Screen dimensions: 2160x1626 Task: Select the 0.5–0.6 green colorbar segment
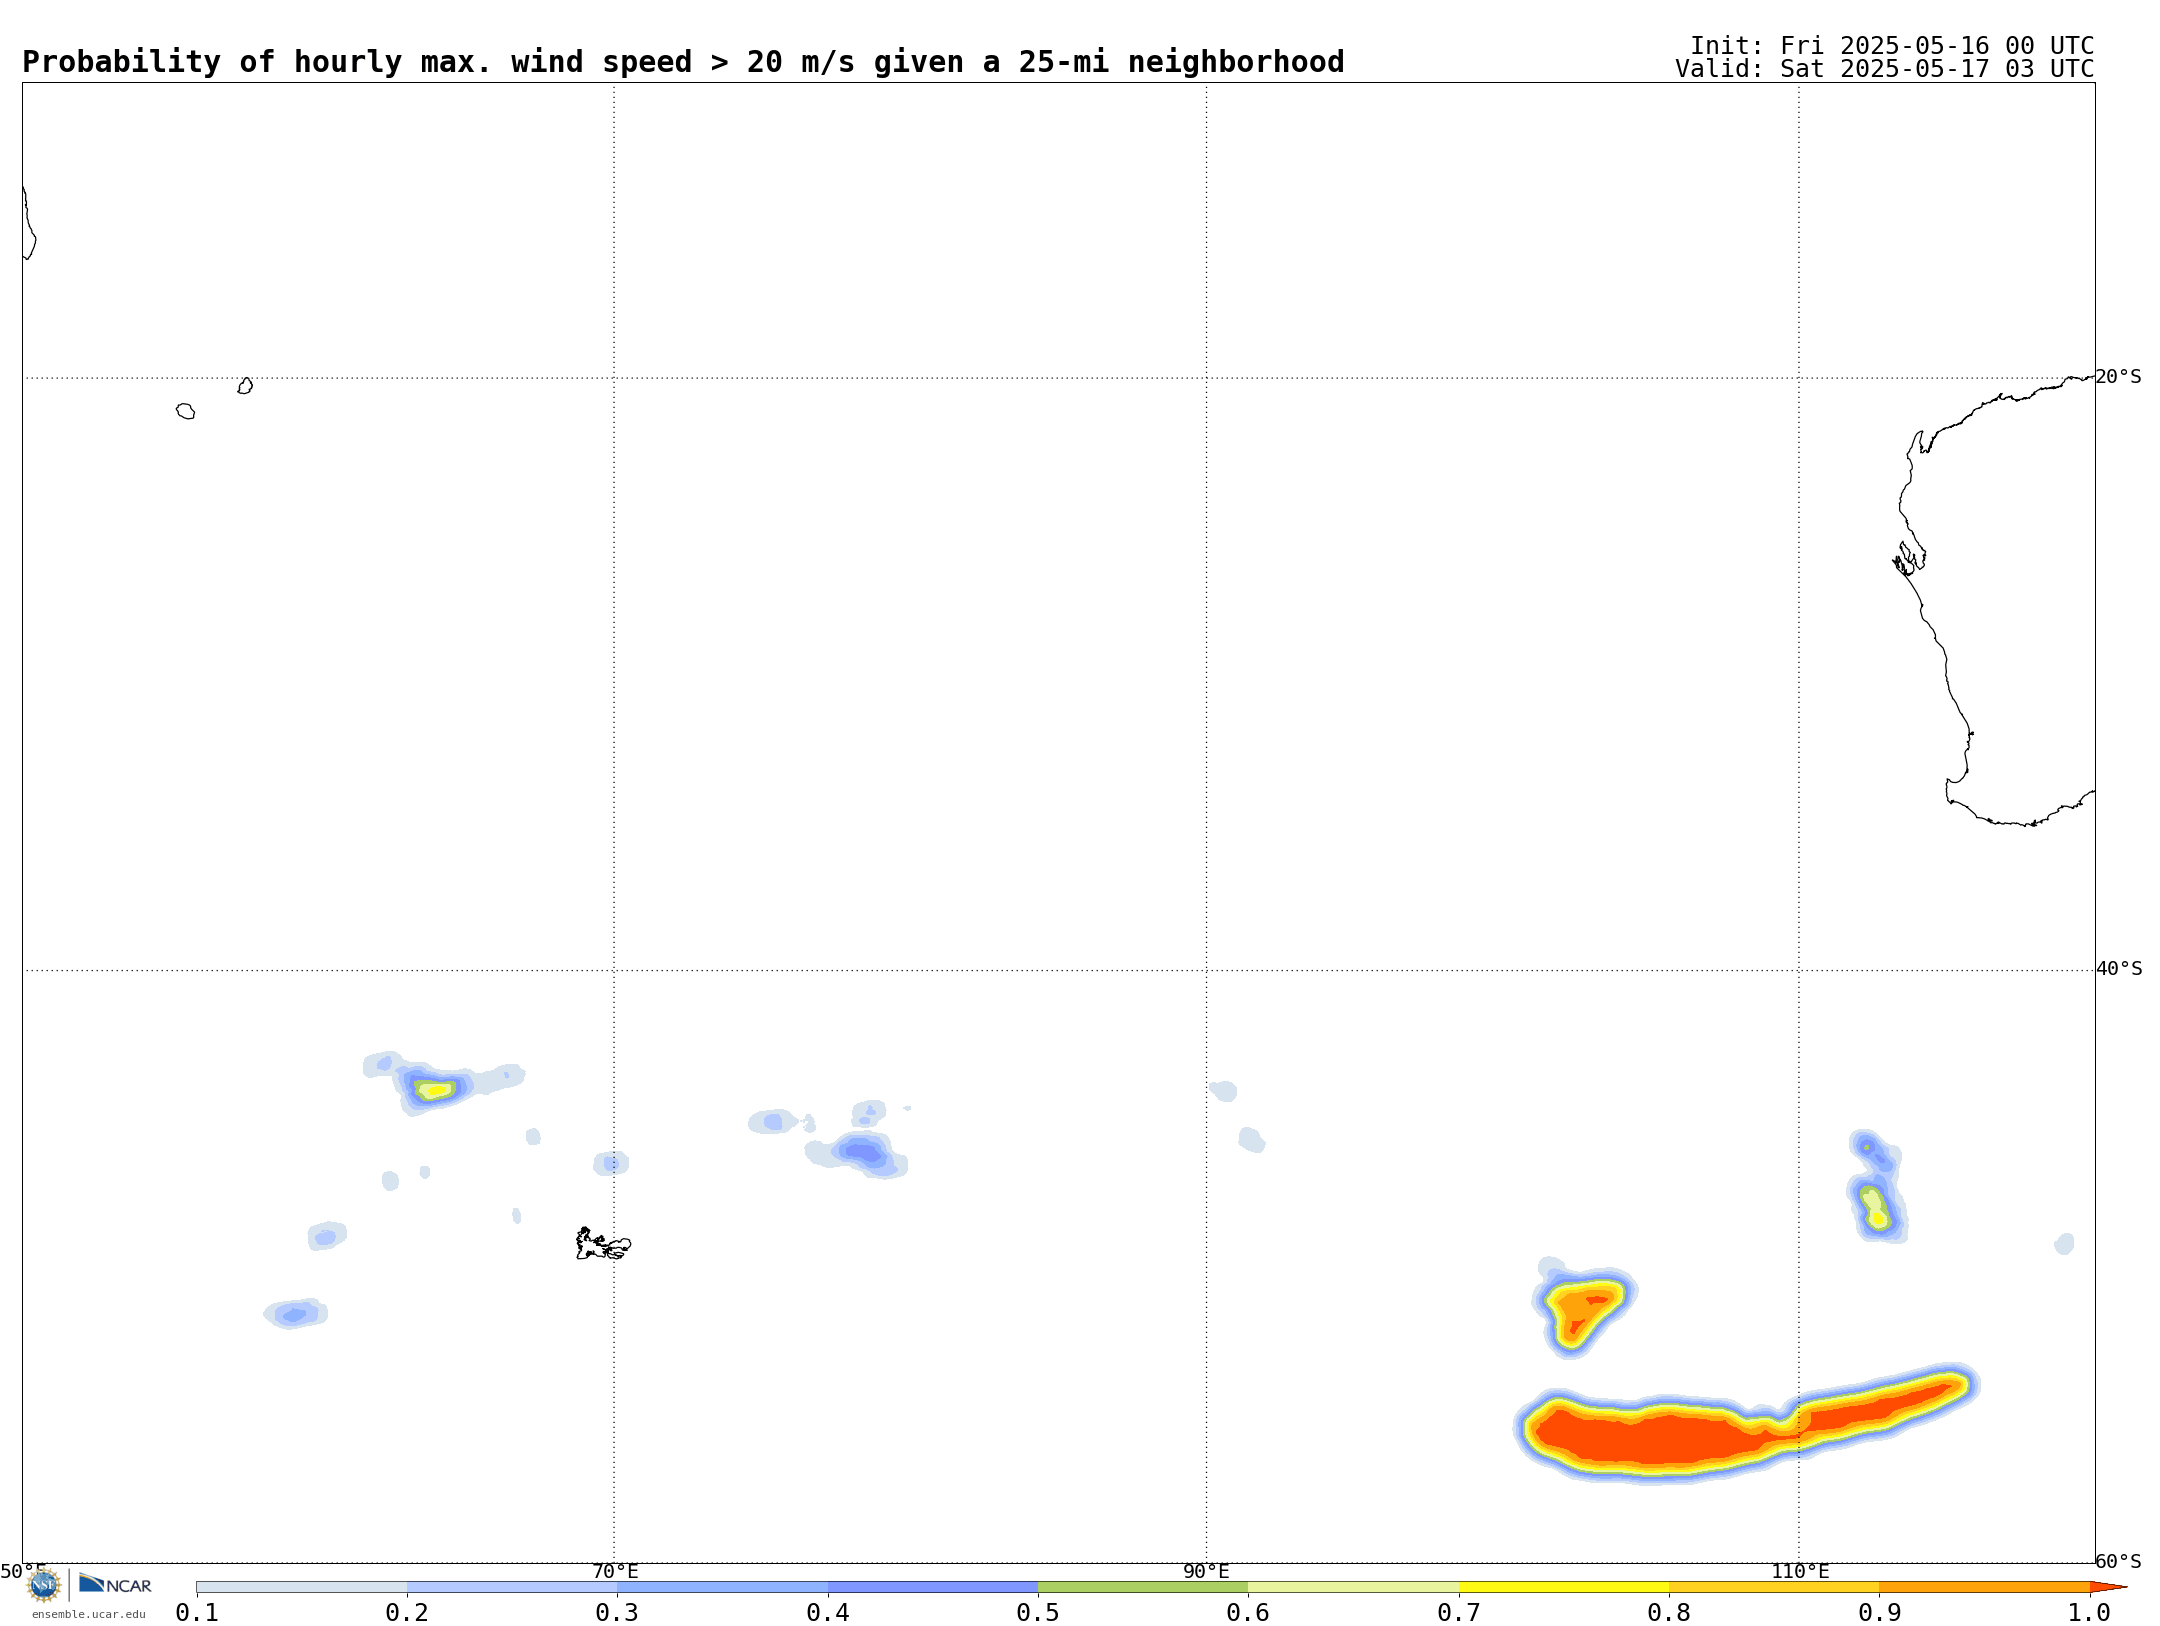(1143, 1587)
